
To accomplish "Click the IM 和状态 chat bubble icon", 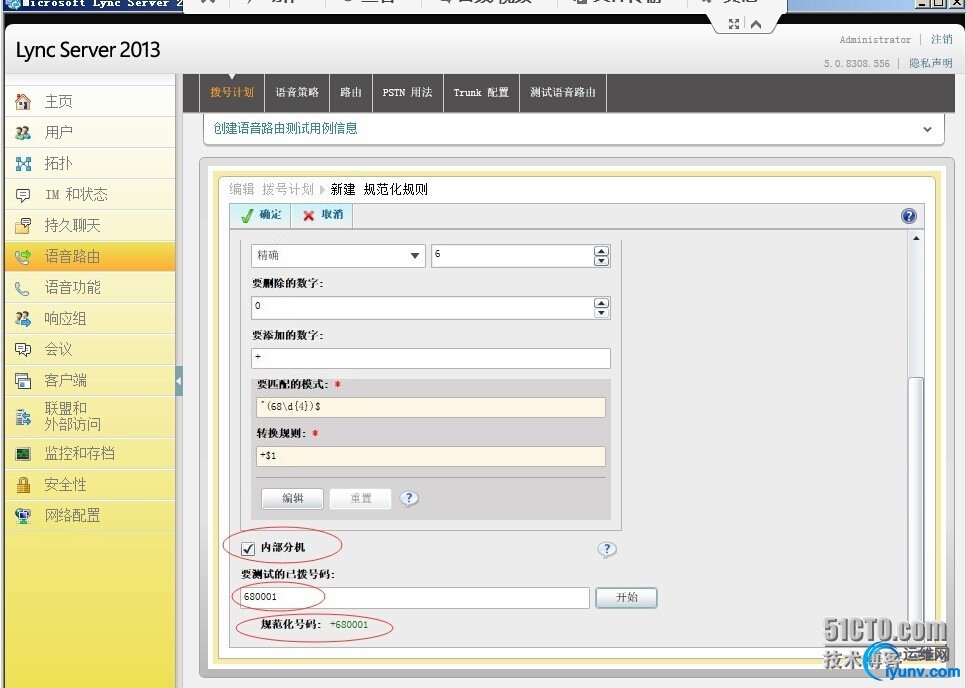I will (23, 195).
